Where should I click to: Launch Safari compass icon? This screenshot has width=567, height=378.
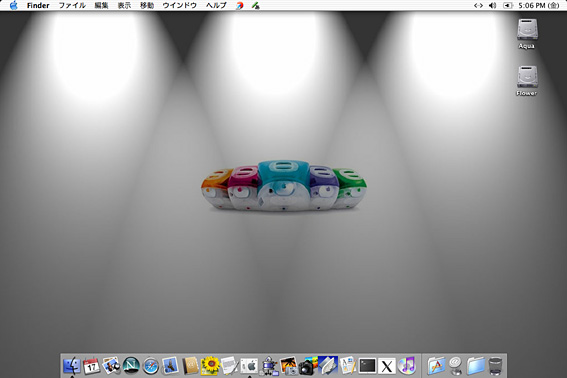pyautogui.click(x=150, y=366)
